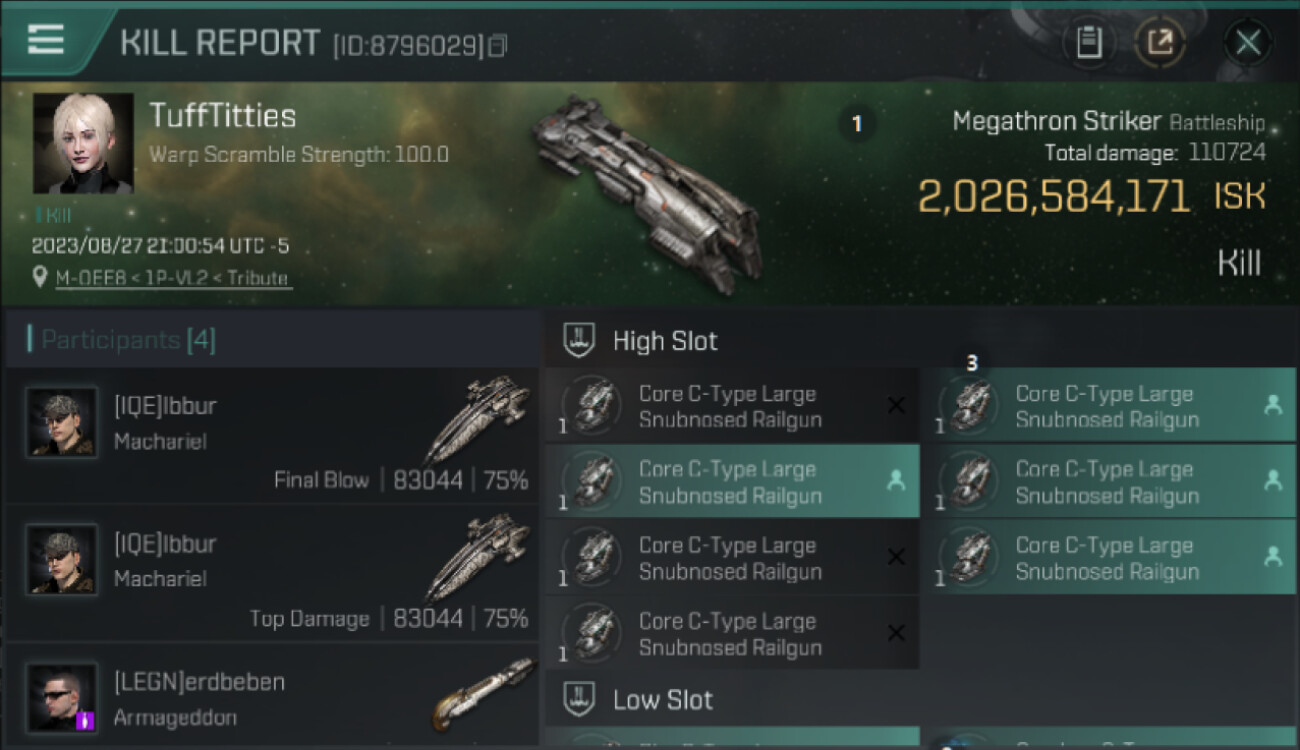Select highlighted railgun in left column
Viewport: 1300px width, 750px height.
click(x=731, y=481)
